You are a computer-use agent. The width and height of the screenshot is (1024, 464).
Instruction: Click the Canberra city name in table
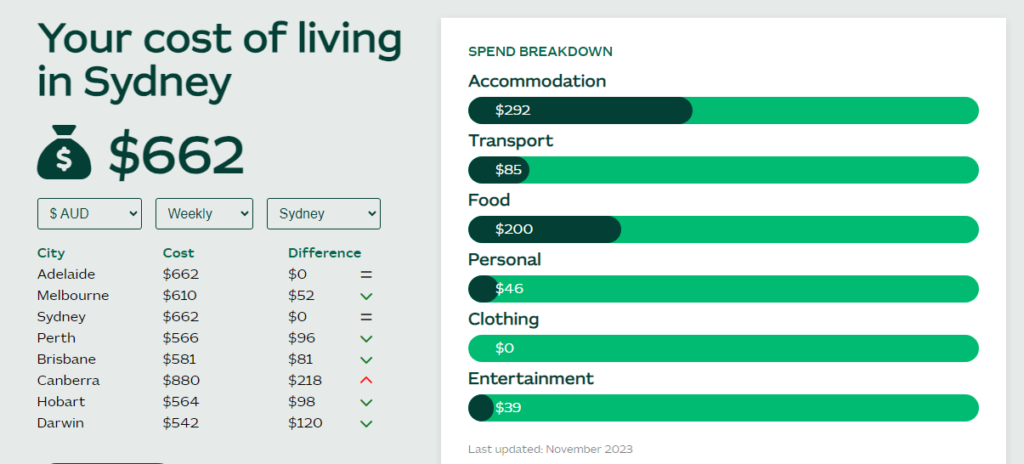(68, 380)
